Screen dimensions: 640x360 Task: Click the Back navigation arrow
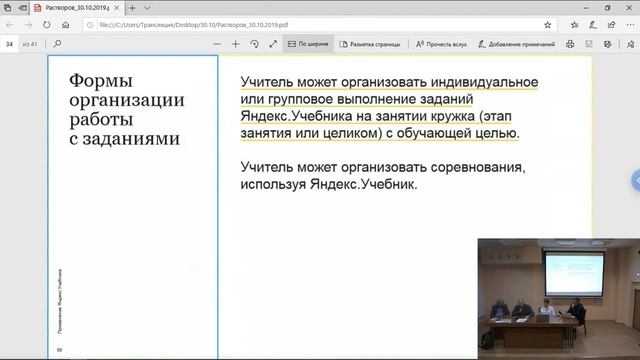10,25
